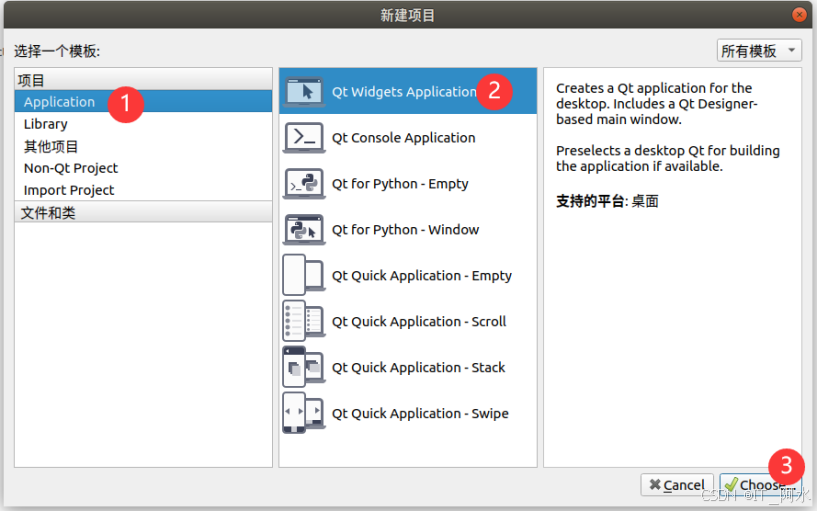Click the Qt Quick Application Stack icon

304,367
